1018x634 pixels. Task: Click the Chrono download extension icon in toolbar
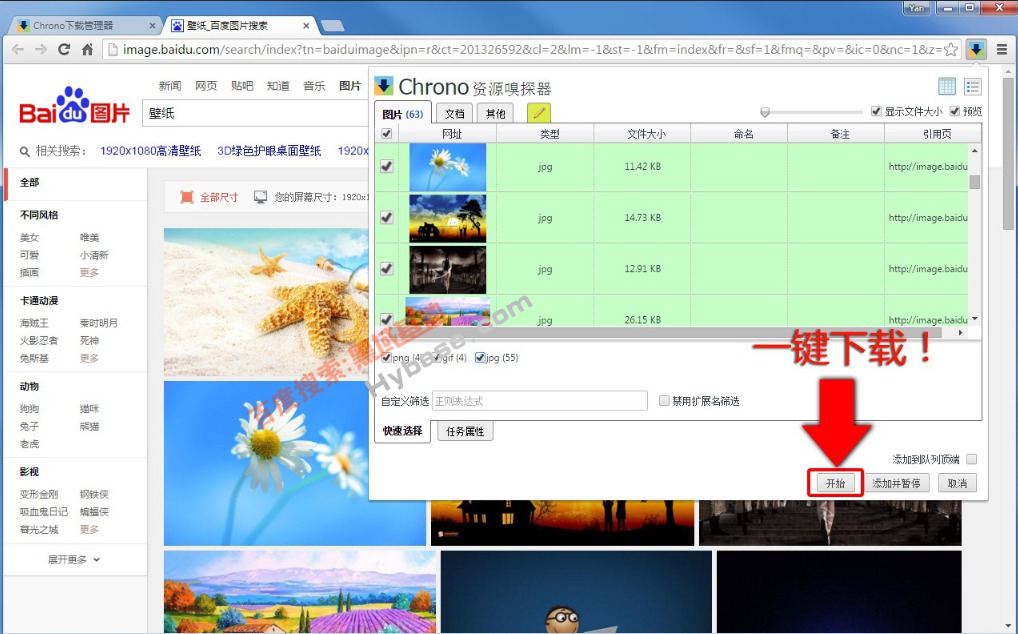(x=976, y=49)
